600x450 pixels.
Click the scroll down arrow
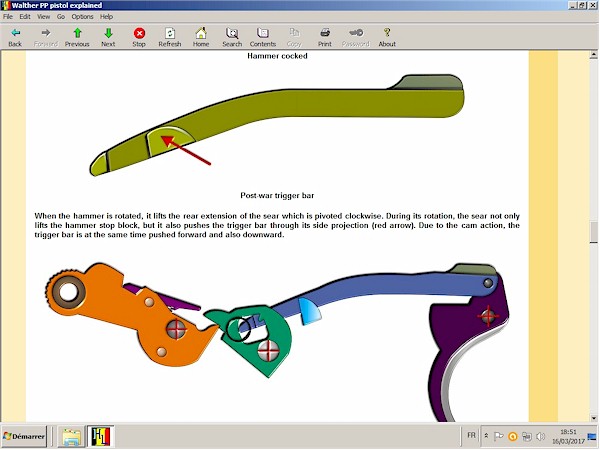point(593,418)
